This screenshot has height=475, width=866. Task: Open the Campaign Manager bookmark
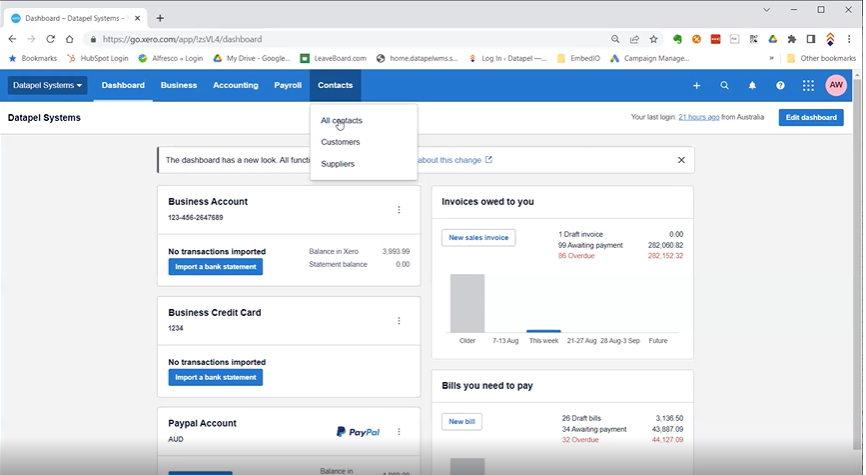point(650,58)
